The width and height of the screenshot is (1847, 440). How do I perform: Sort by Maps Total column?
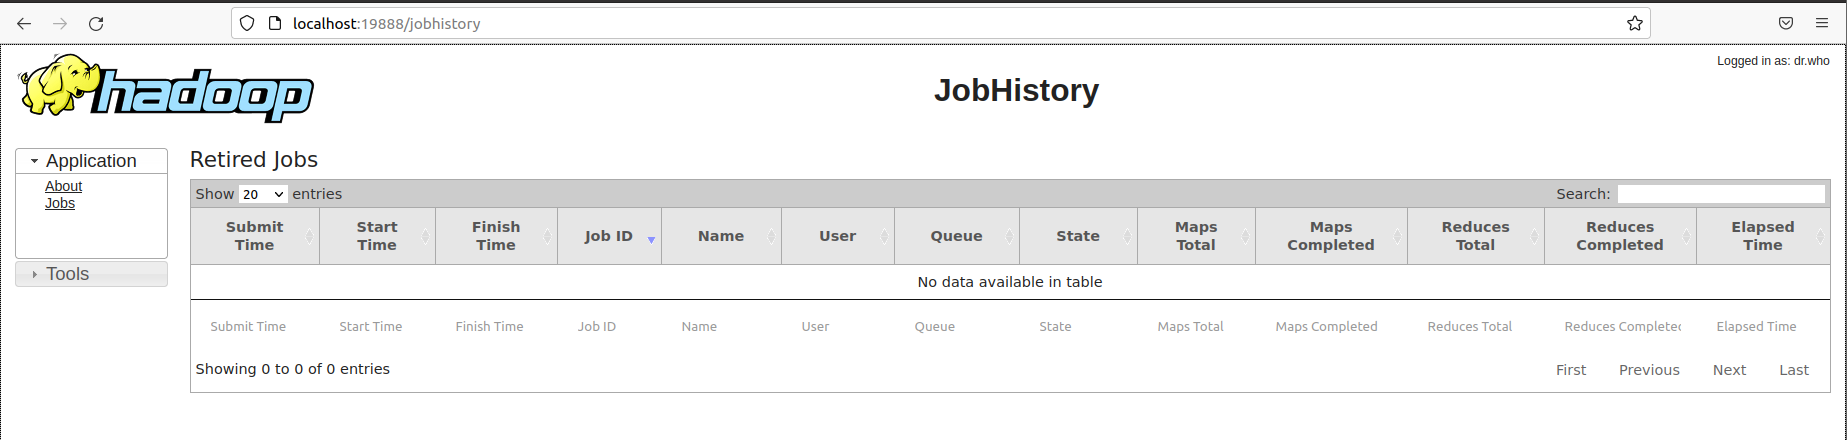pyautogui.click(x=1196, y=236)
